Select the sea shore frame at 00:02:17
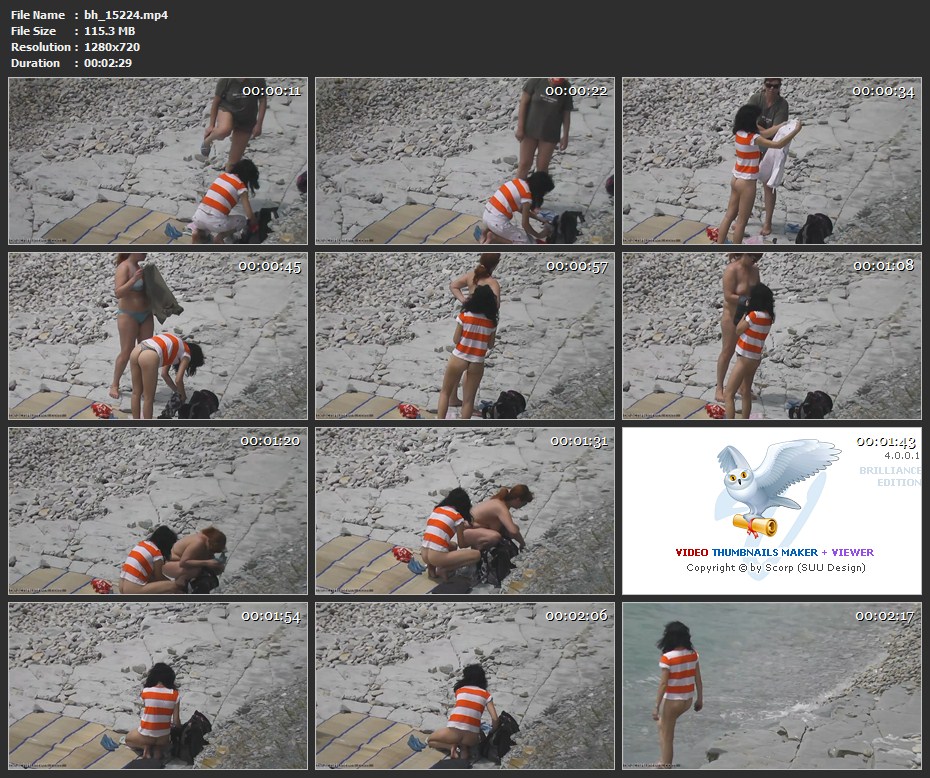The height and width of the screenshot is (778, 930). pyautogui.click(x=771, y=685)
